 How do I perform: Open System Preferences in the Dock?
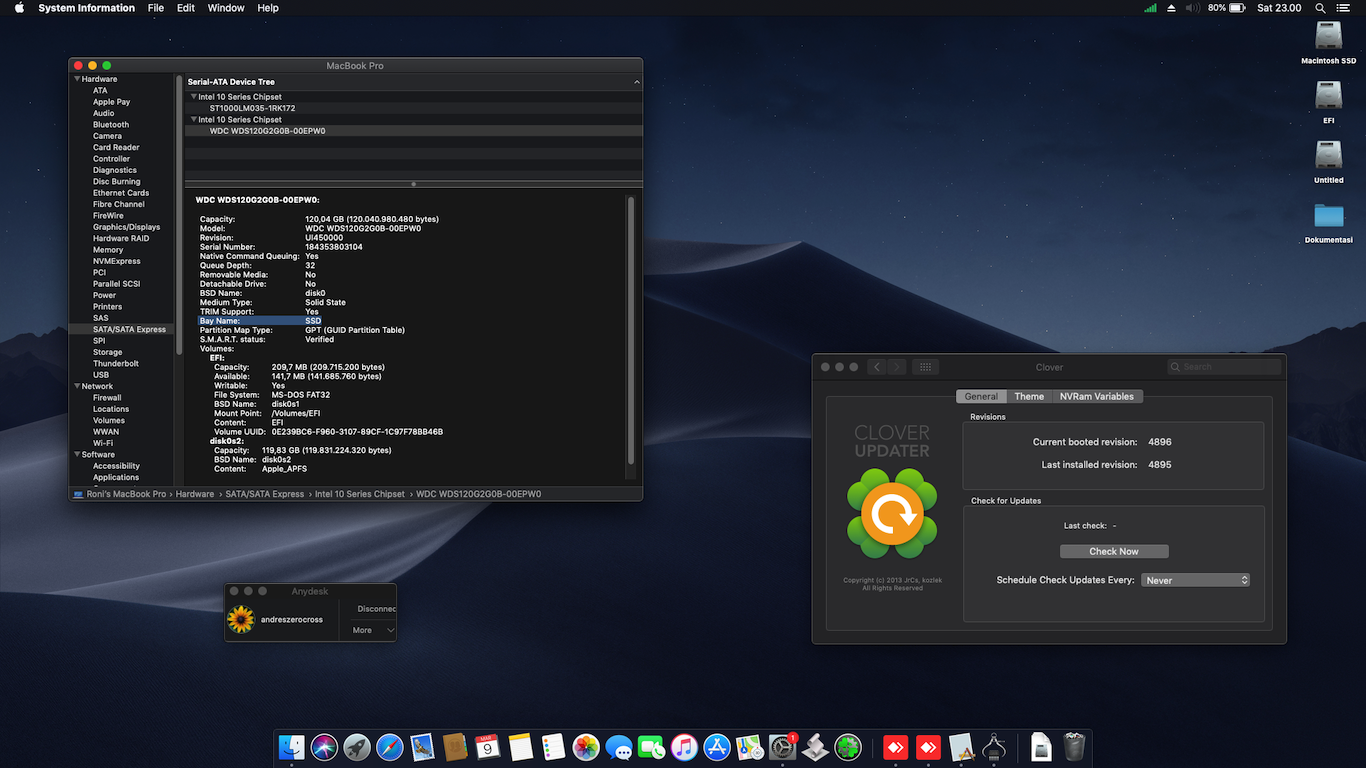click(782, 747)
